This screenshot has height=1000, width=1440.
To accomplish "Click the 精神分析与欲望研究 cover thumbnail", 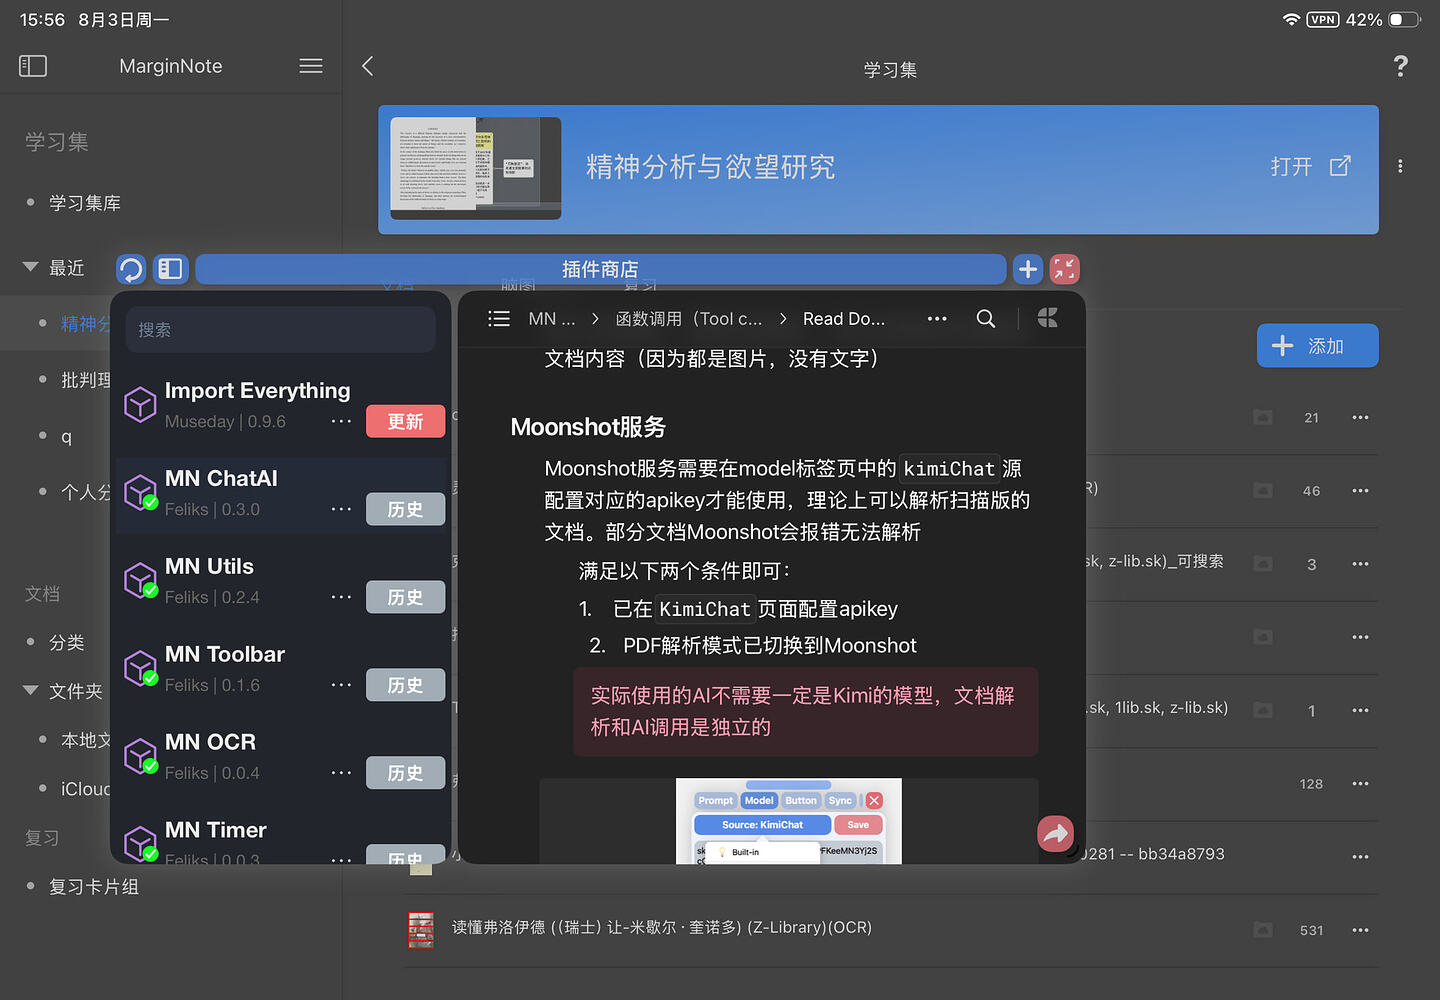I will (475, 168).
